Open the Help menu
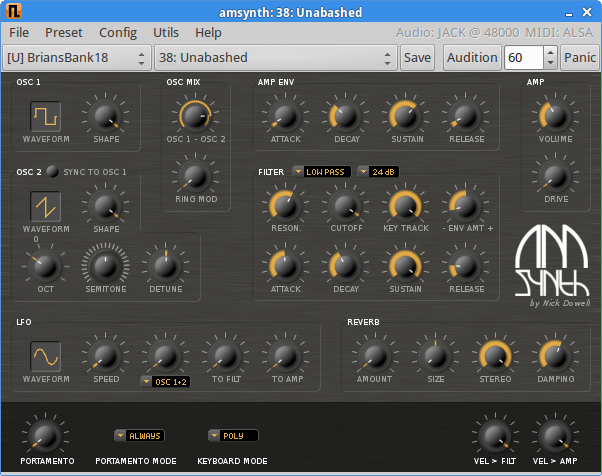 point(208,33)
